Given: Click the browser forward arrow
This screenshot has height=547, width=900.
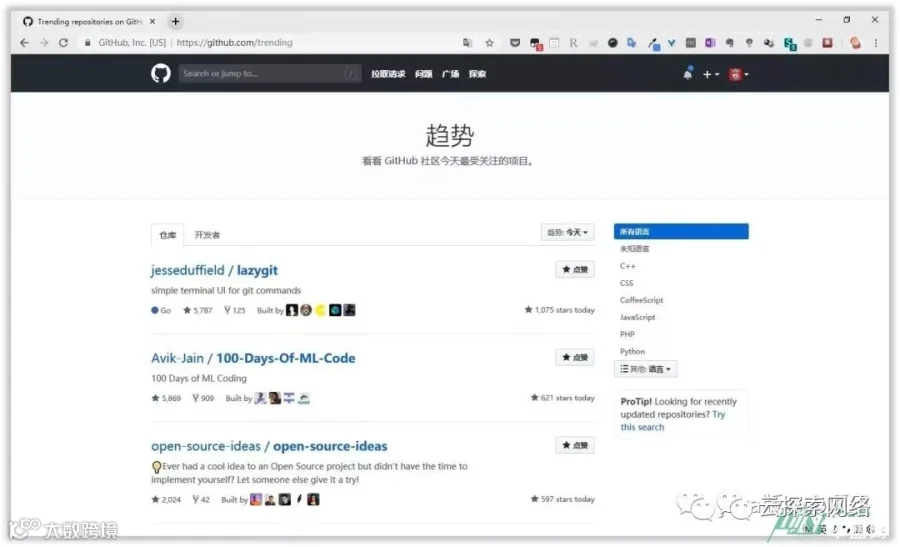Looking at the screenshot, I should (44, 42).
